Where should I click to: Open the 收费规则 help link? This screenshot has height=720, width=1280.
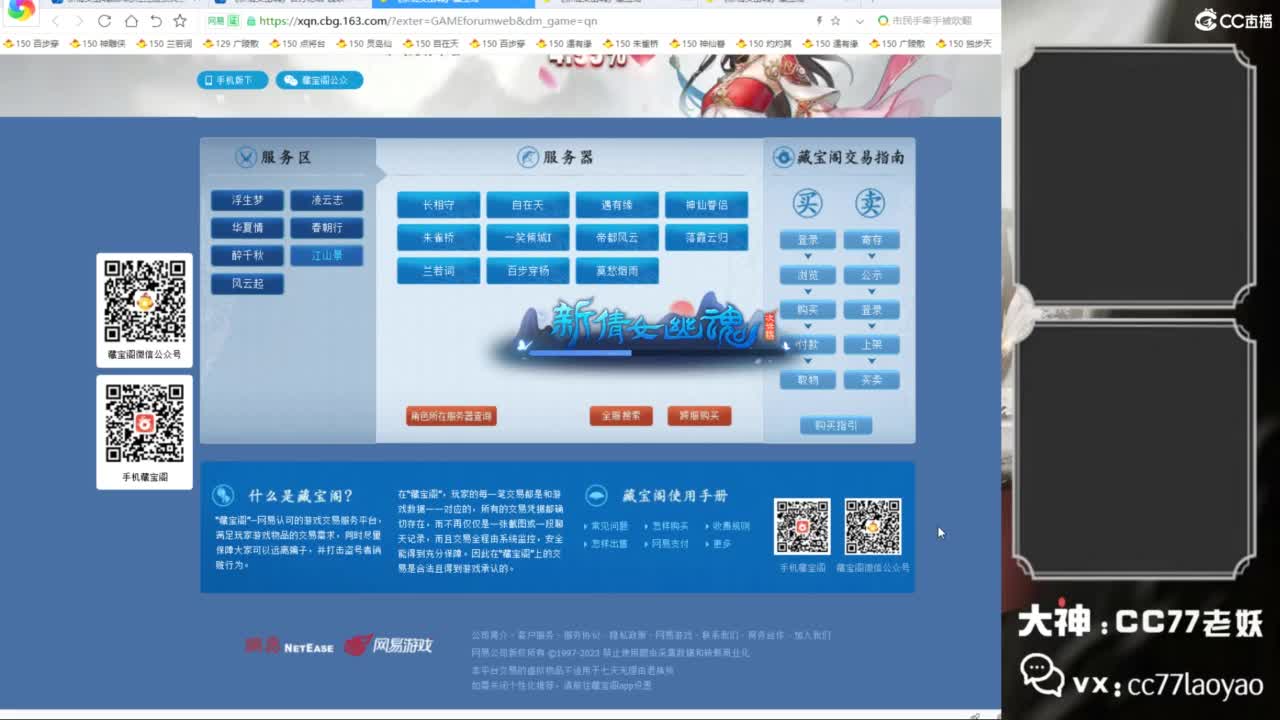click(x=731, y=526)
